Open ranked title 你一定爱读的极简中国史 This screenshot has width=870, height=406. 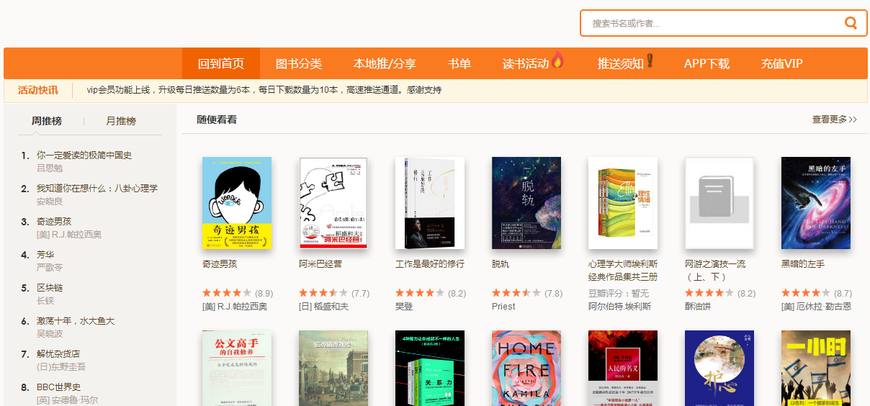[84, 155]
